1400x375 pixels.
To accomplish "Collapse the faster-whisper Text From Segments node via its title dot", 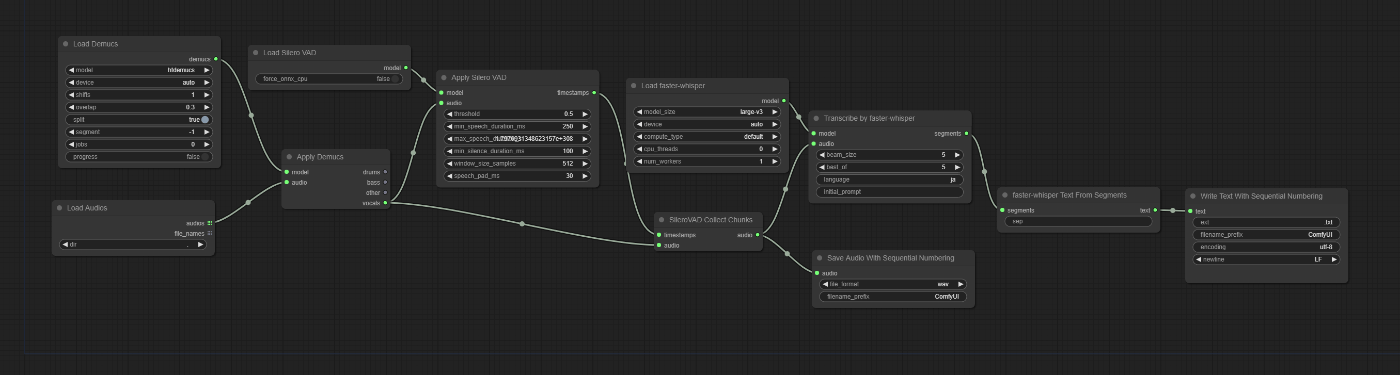I will pos(1005,195).
